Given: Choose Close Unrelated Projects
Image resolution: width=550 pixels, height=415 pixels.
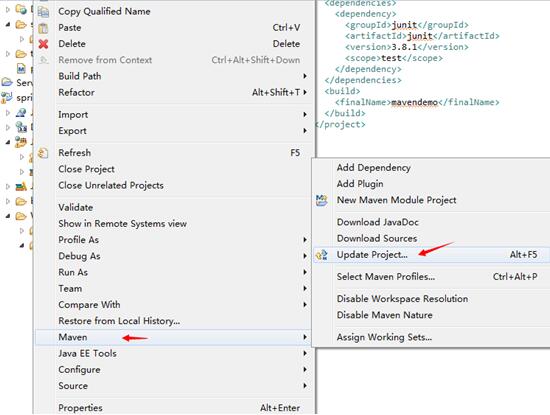Looking at the screenshot, I should click(174, 185).
